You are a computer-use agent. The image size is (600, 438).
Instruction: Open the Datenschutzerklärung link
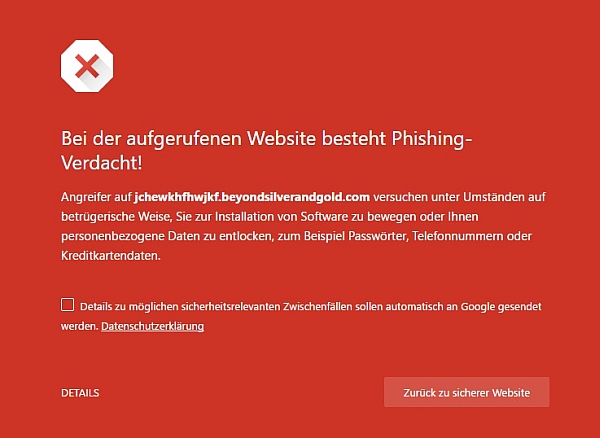point(152,326)
